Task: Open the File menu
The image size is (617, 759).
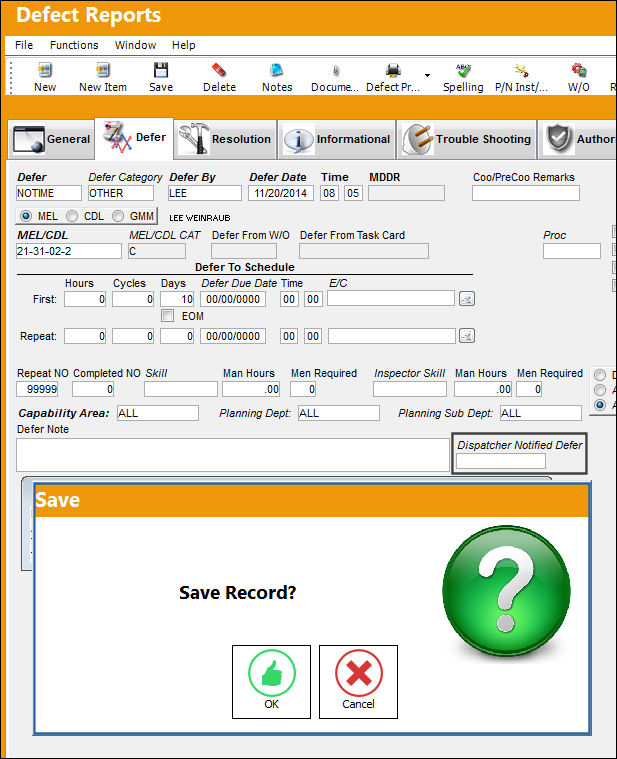Action: [24, 45]
